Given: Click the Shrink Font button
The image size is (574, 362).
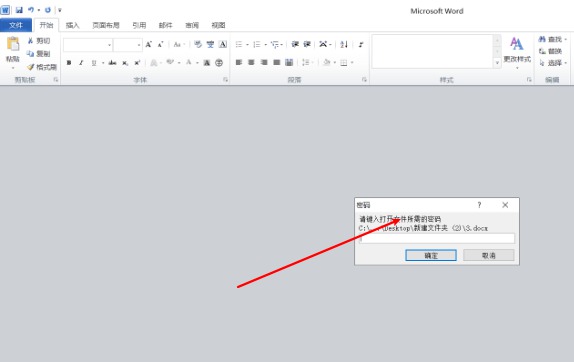Looking at the screenshot, I should (x=160, y=45).
